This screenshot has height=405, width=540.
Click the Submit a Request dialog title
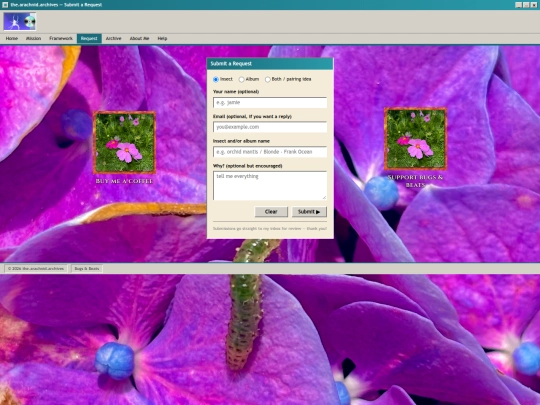click(x=231, y=64)
